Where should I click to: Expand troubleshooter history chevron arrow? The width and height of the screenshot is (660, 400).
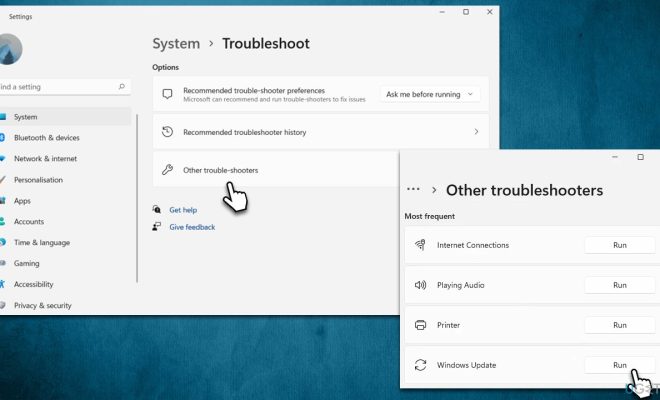tap(476, 132)
